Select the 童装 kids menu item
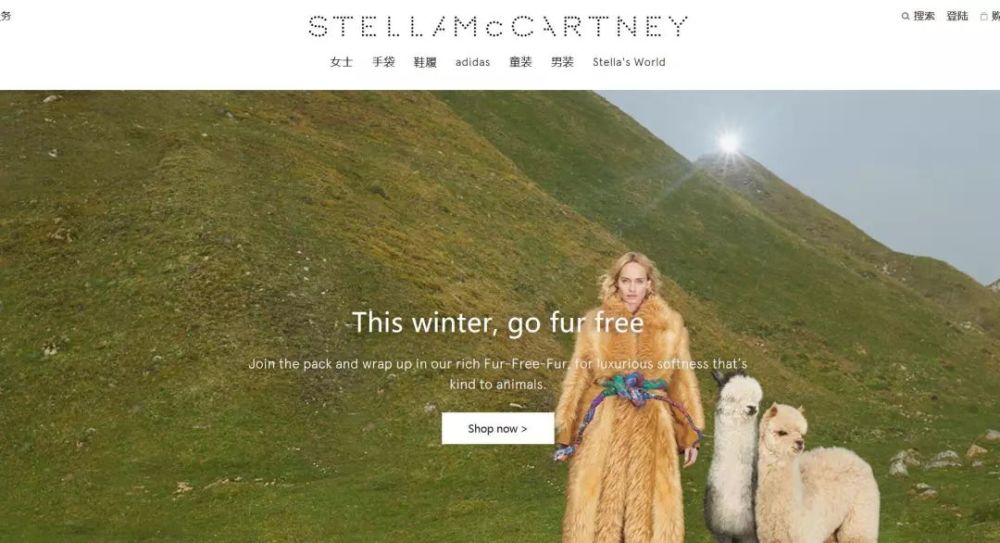This screenshot has height=543, width=1000. tap(520, 62)
